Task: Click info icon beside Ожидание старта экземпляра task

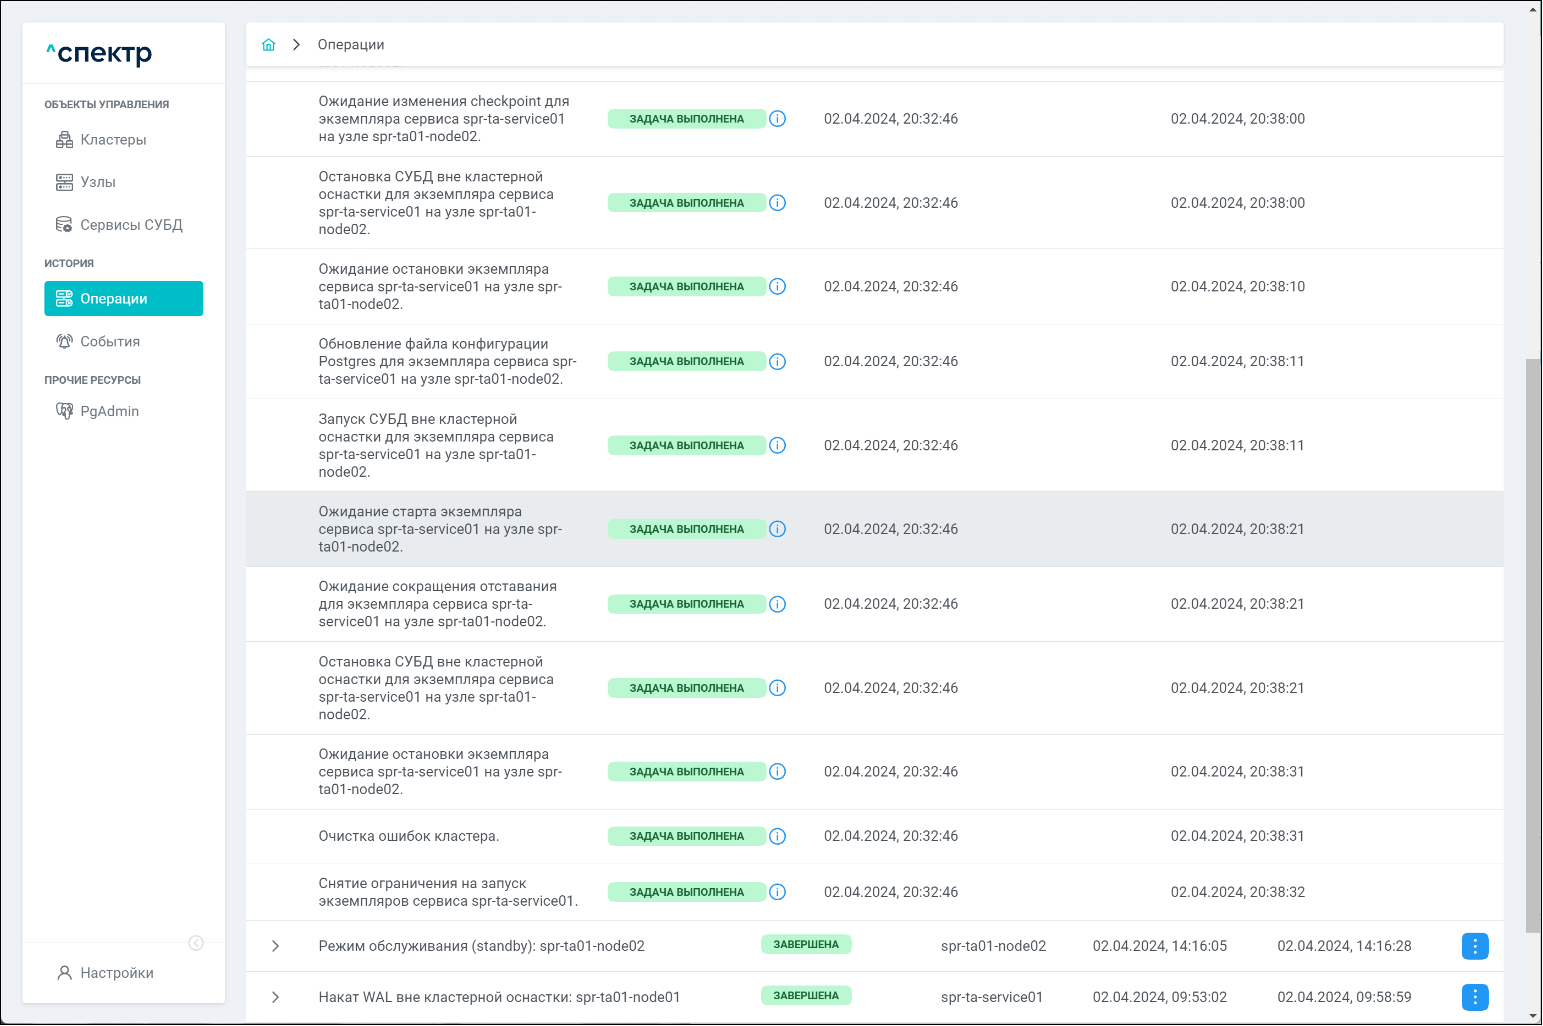Action: coord(778,529)
